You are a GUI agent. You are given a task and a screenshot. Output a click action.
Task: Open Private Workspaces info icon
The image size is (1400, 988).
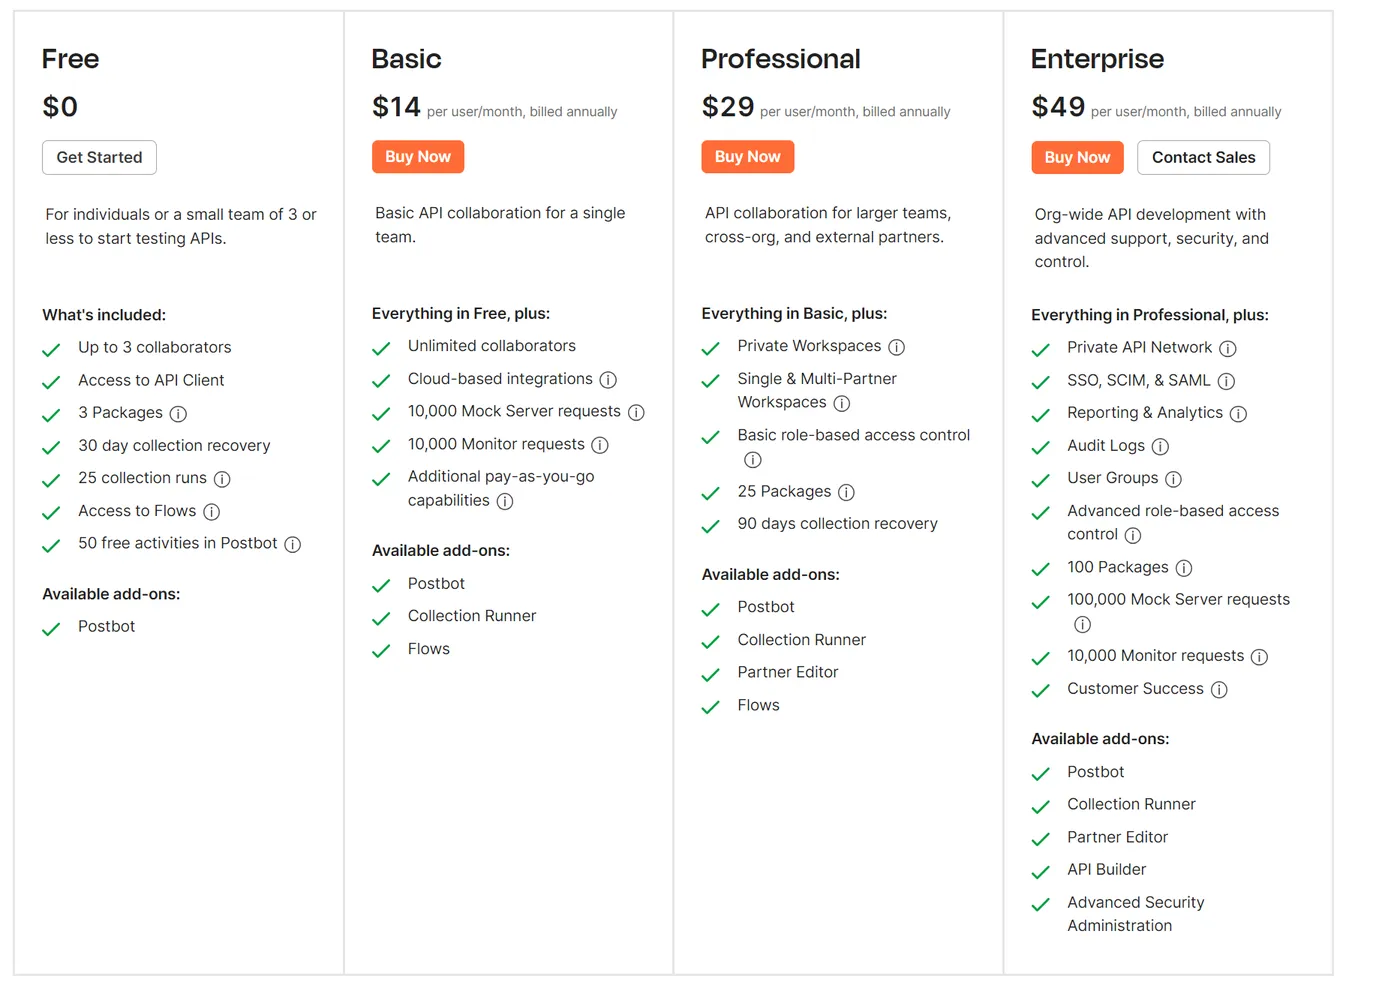(896, 347)
